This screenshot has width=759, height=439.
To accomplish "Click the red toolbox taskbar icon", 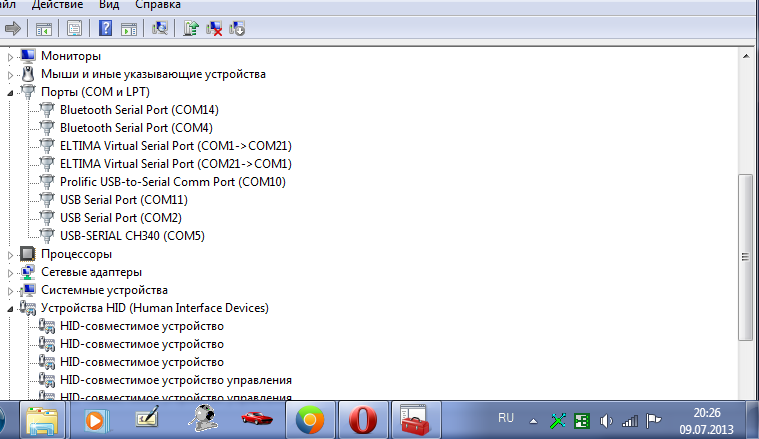I will coord(415,420).
